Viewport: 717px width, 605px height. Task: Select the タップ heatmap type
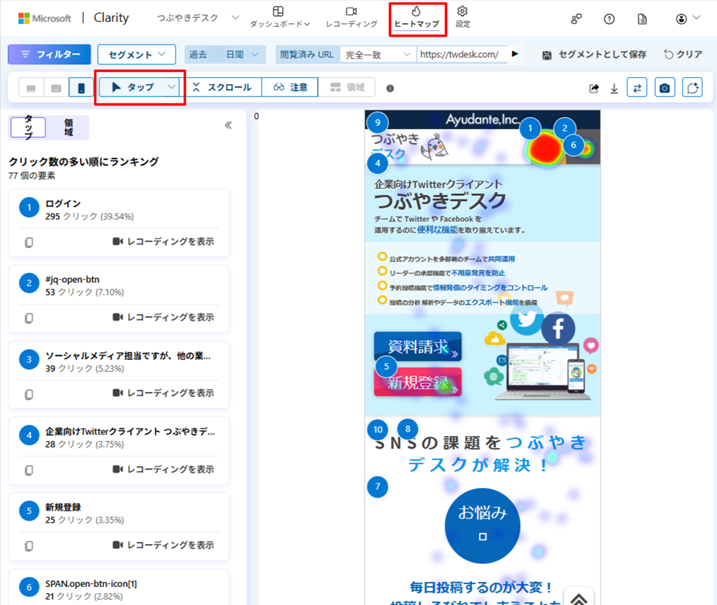click(x=133, y=87)
